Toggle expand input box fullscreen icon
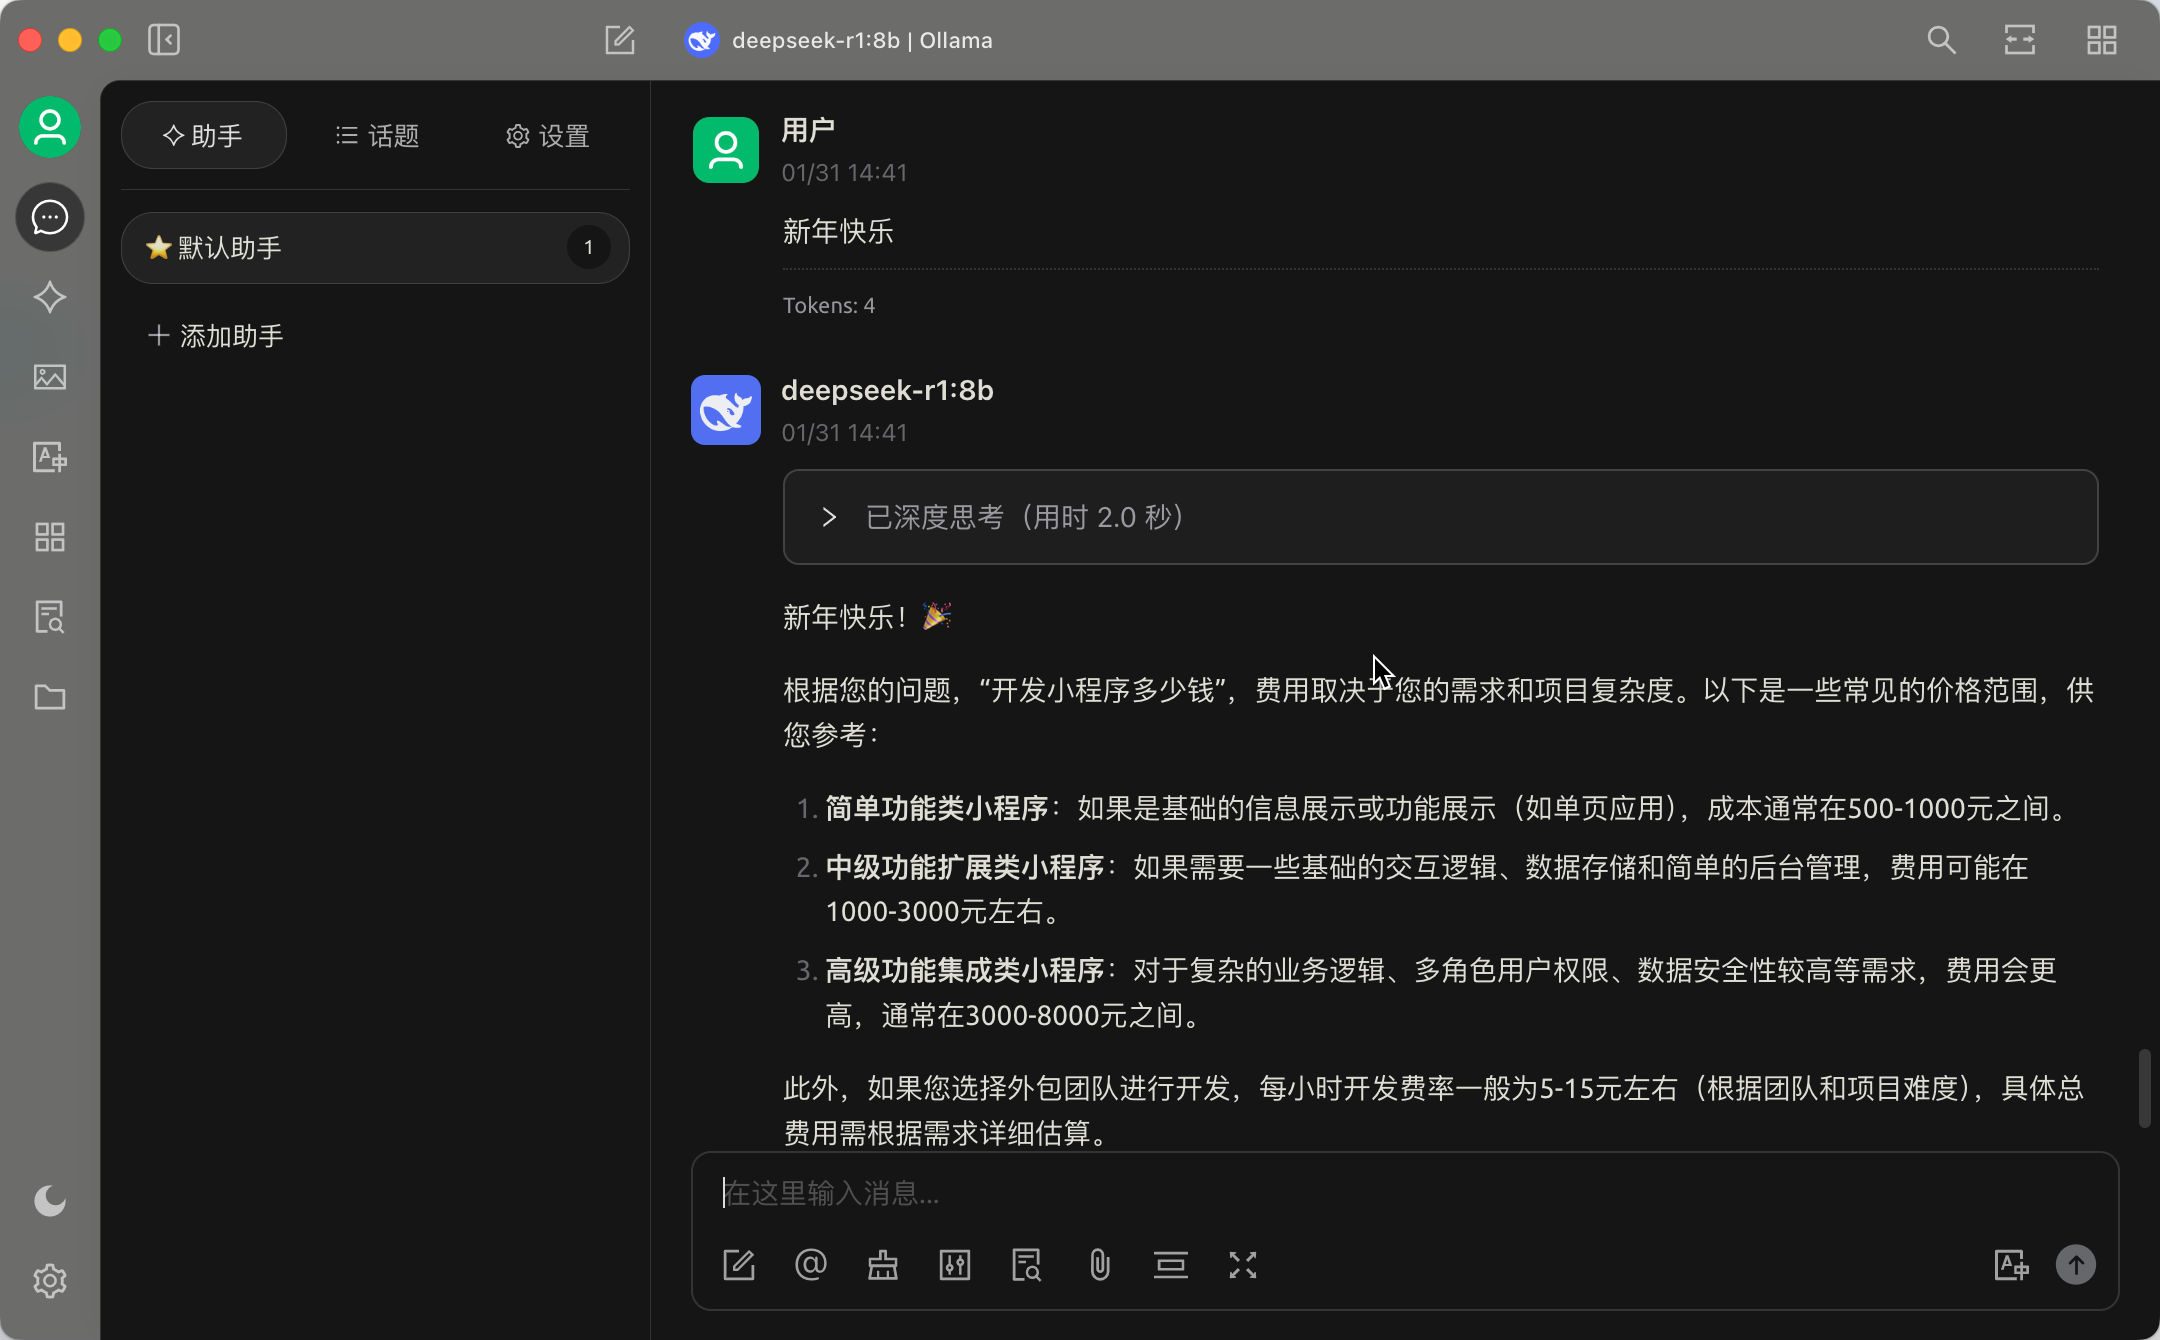The image size is (2160, 1340). pos(1243,1265)
